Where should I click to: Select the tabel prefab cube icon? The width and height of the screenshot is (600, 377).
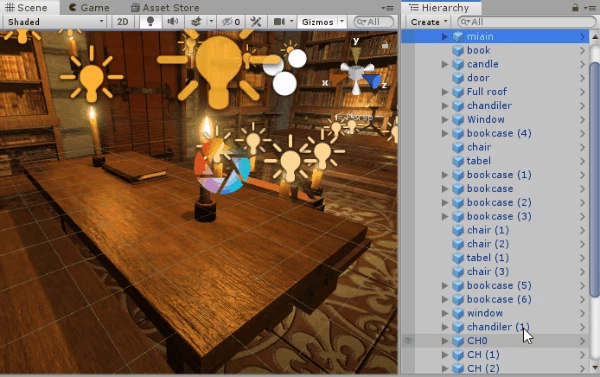pyautogui.click(x=458, y=161)
